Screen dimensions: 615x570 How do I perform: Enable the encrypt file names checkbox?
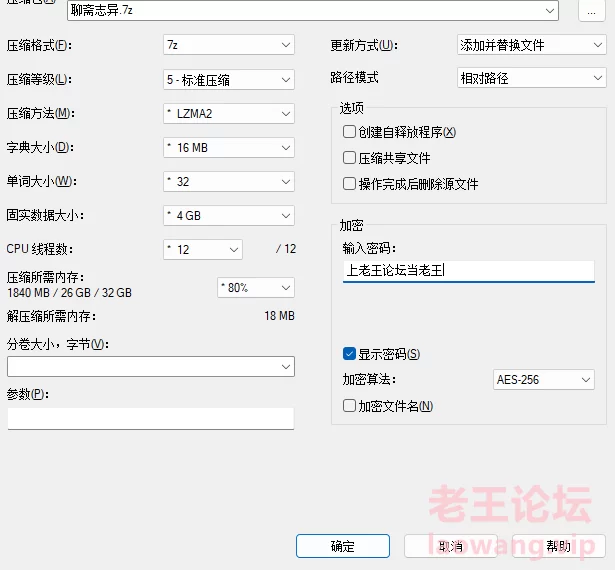349,406
